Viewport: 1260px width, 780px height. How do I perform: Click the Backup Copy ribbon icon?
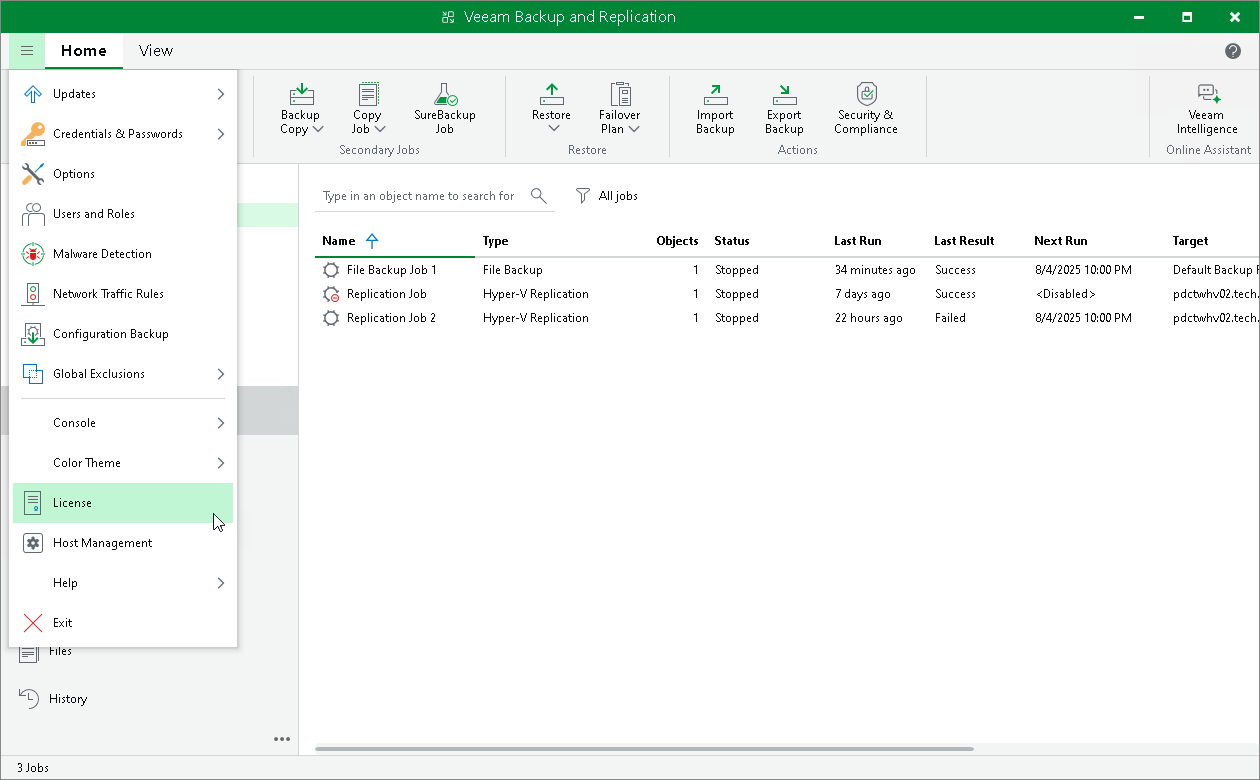point(301,94)
